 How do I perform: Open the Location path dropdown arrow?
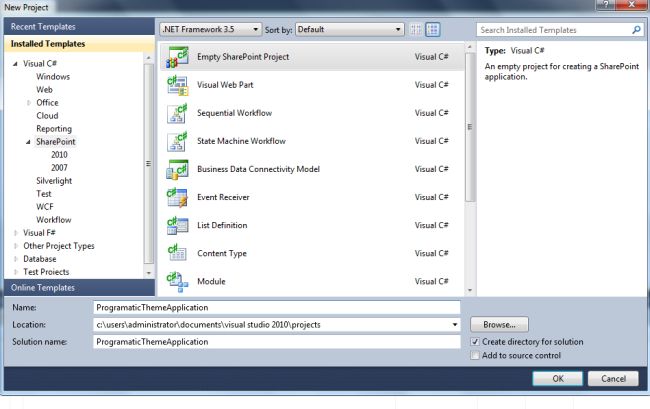[x=455, y=325]
